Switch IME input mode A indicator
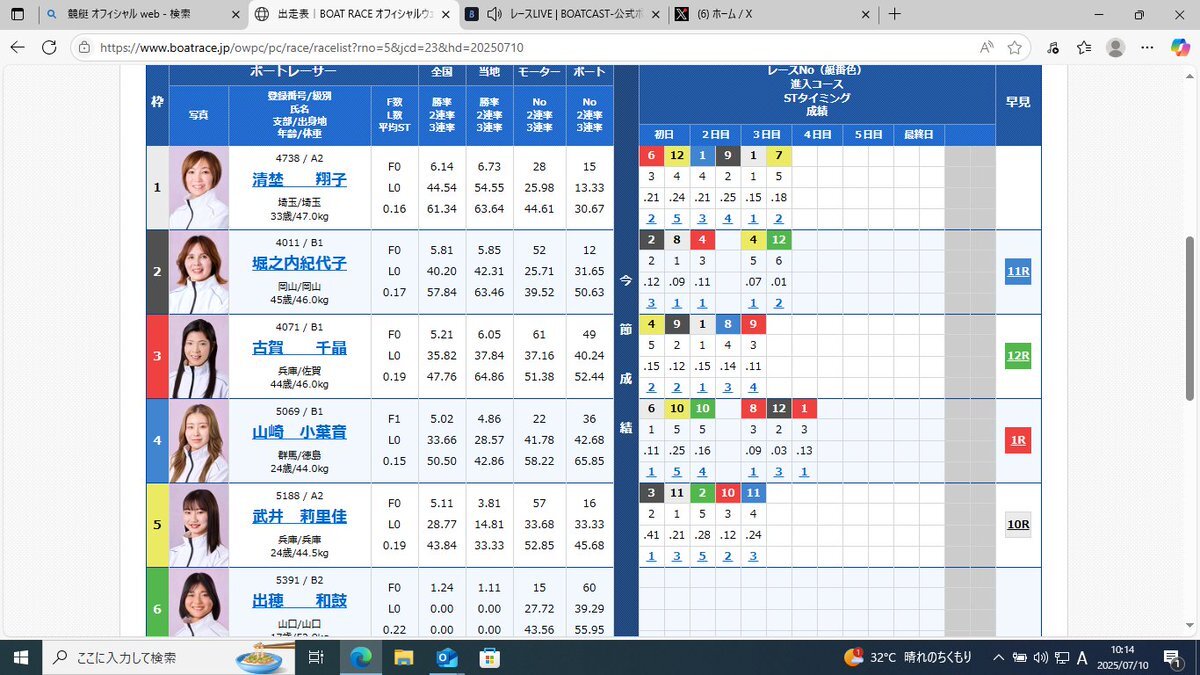The height and width of the screenshot is (675, 1200). coord(1081,657)
